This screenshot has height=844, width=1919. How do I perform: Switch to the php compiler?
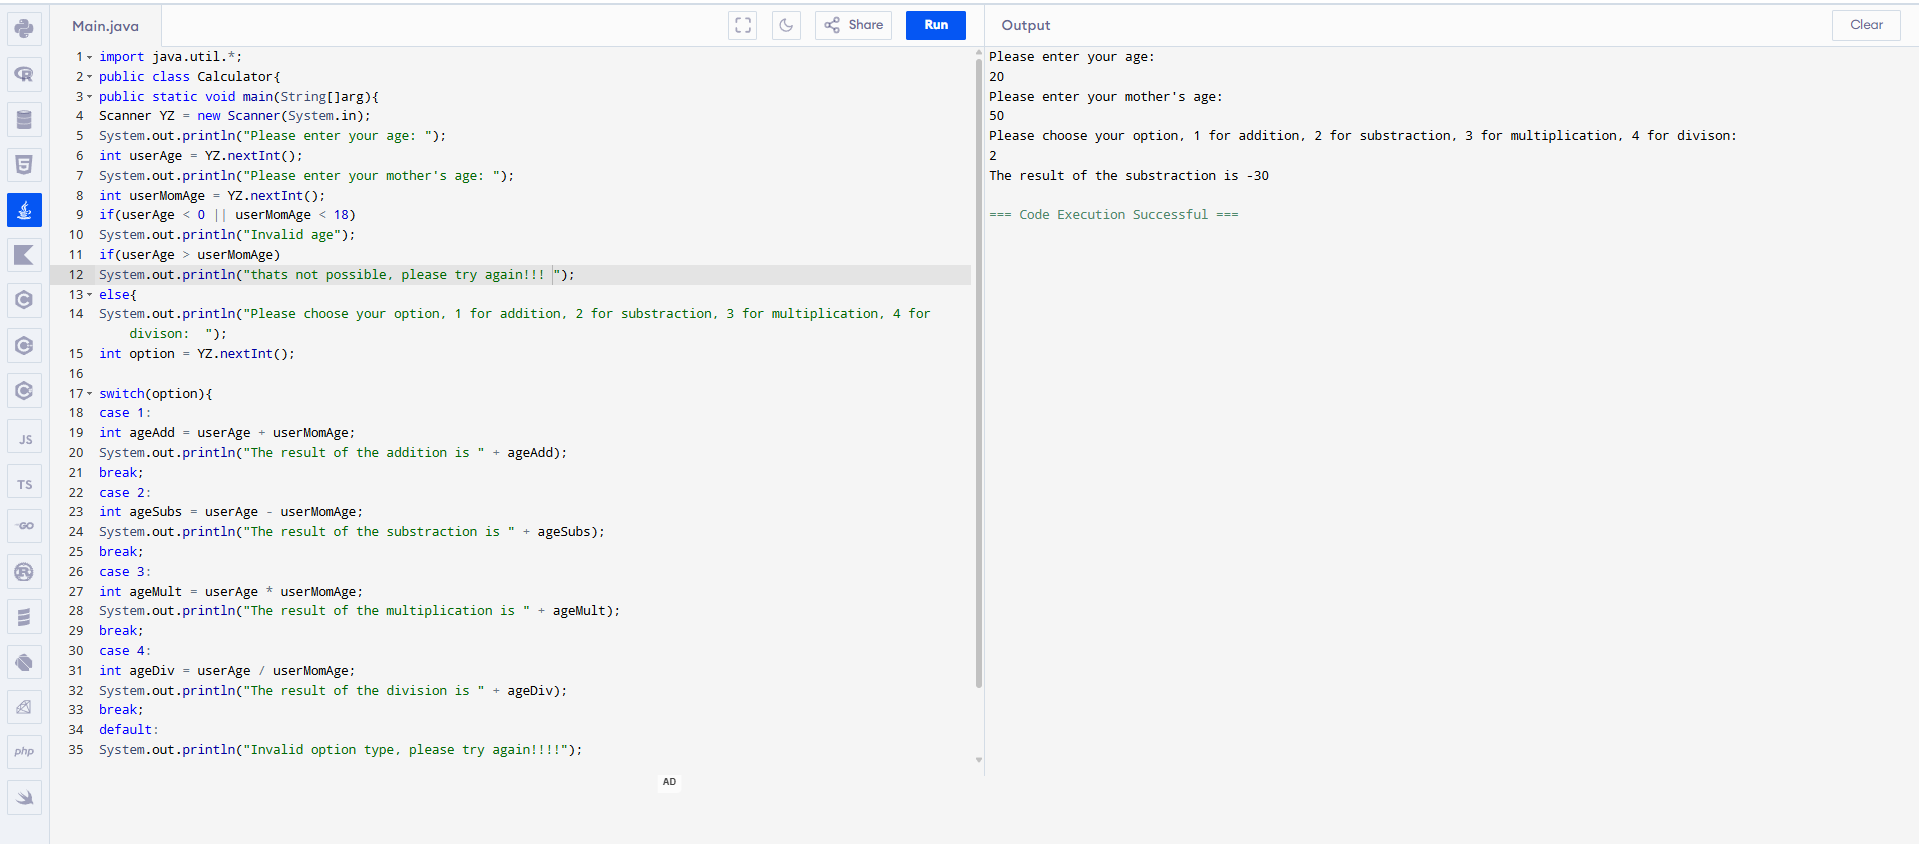coord(24,751)
